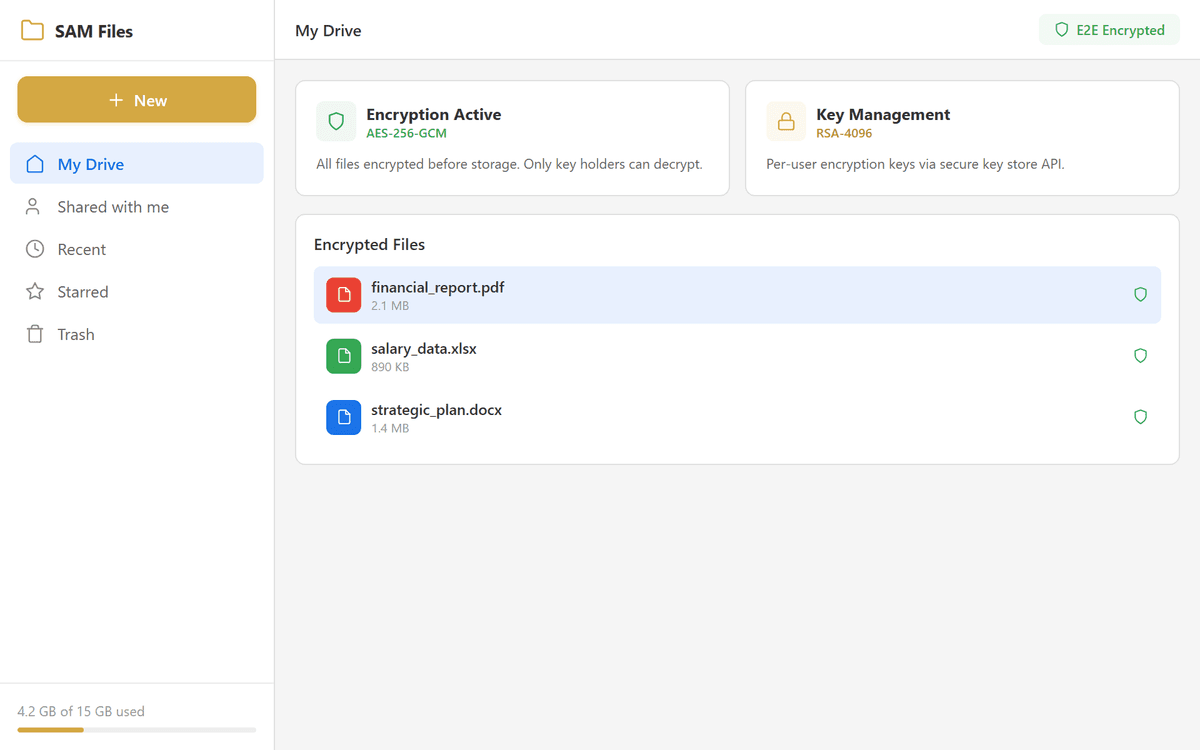Show Recent files
This screenshot has width=1200, height=750.
82,250
